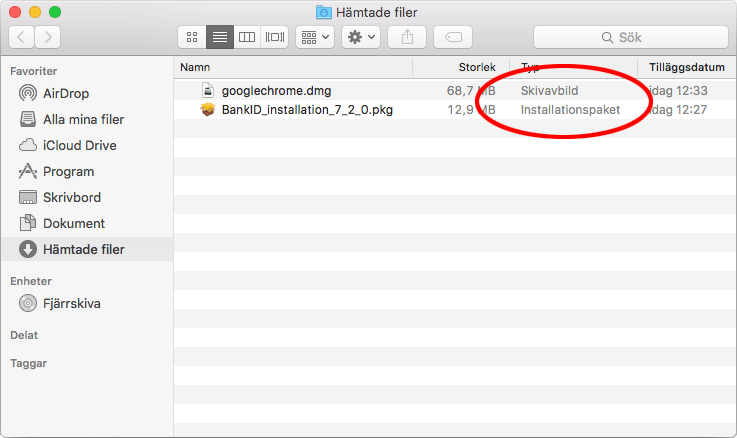This screenshot has width=737, height=438.
Task: Click the 68,7 MB size cell
Action: [x=471, y=91]
